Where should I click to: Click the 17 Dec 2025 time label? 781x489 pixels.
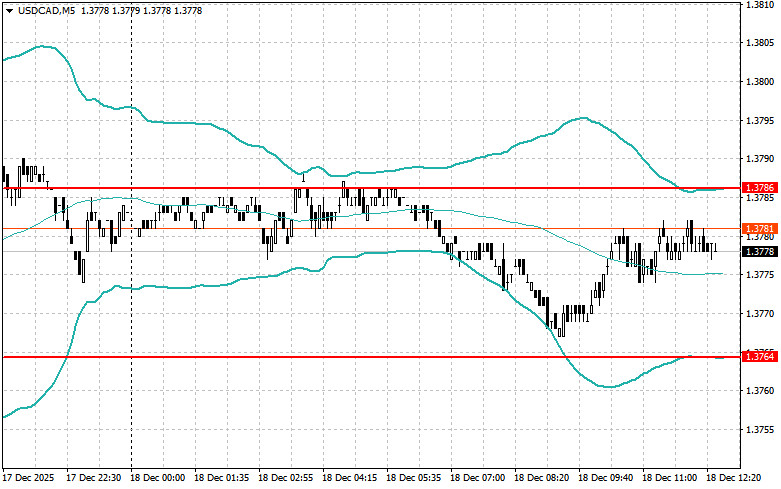coord(28,478)
